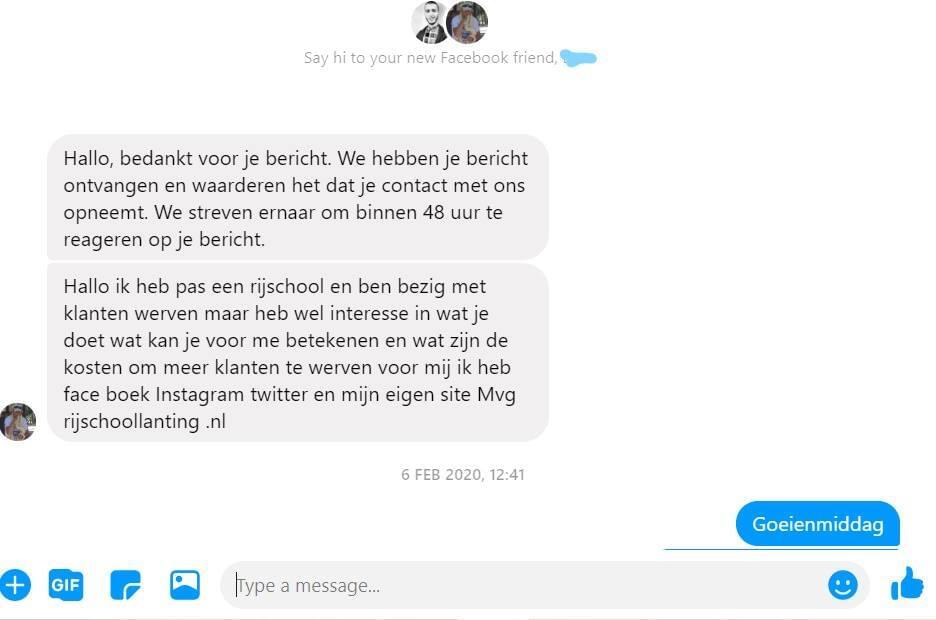Image resolution: width=936 pixels, height=620 pixels.
Task: Click the sender avatar beside the rijschool message
Action: click(18, 422)
